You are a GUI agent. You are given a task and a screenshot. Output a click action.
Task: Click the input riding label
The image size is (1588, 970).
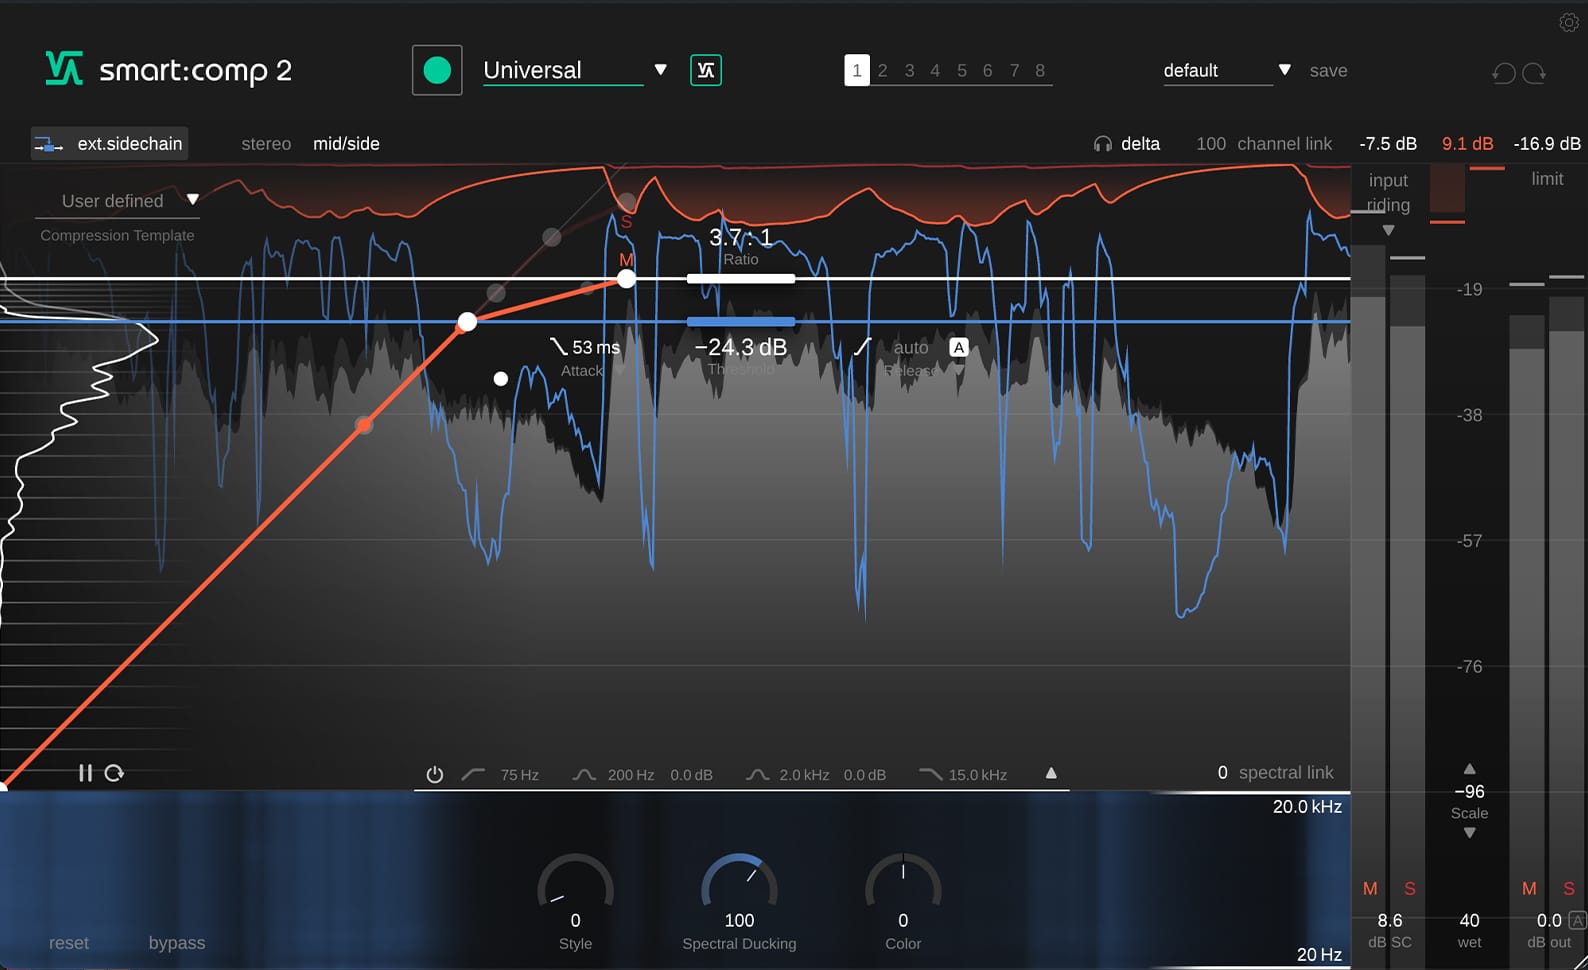1388,192
